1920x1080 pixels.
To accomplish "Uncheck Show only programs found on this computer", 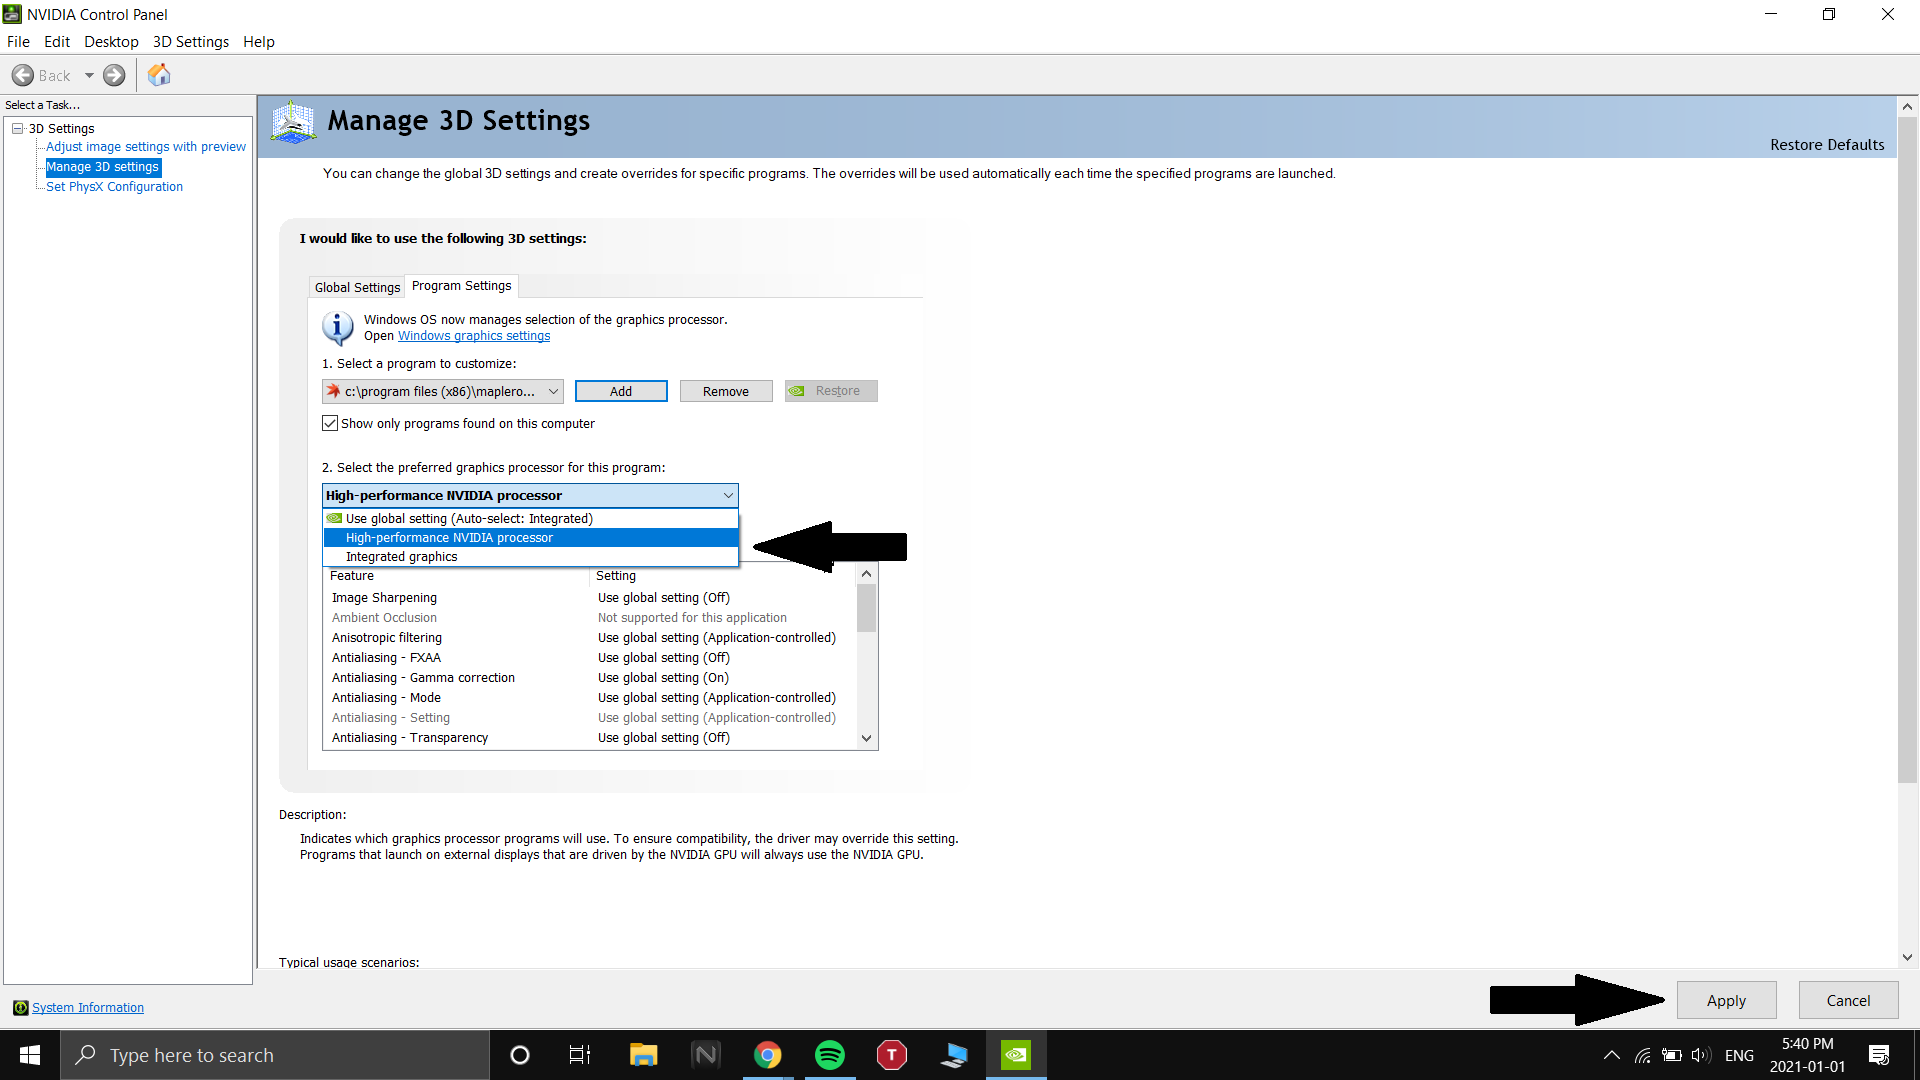I will (330, 423).
